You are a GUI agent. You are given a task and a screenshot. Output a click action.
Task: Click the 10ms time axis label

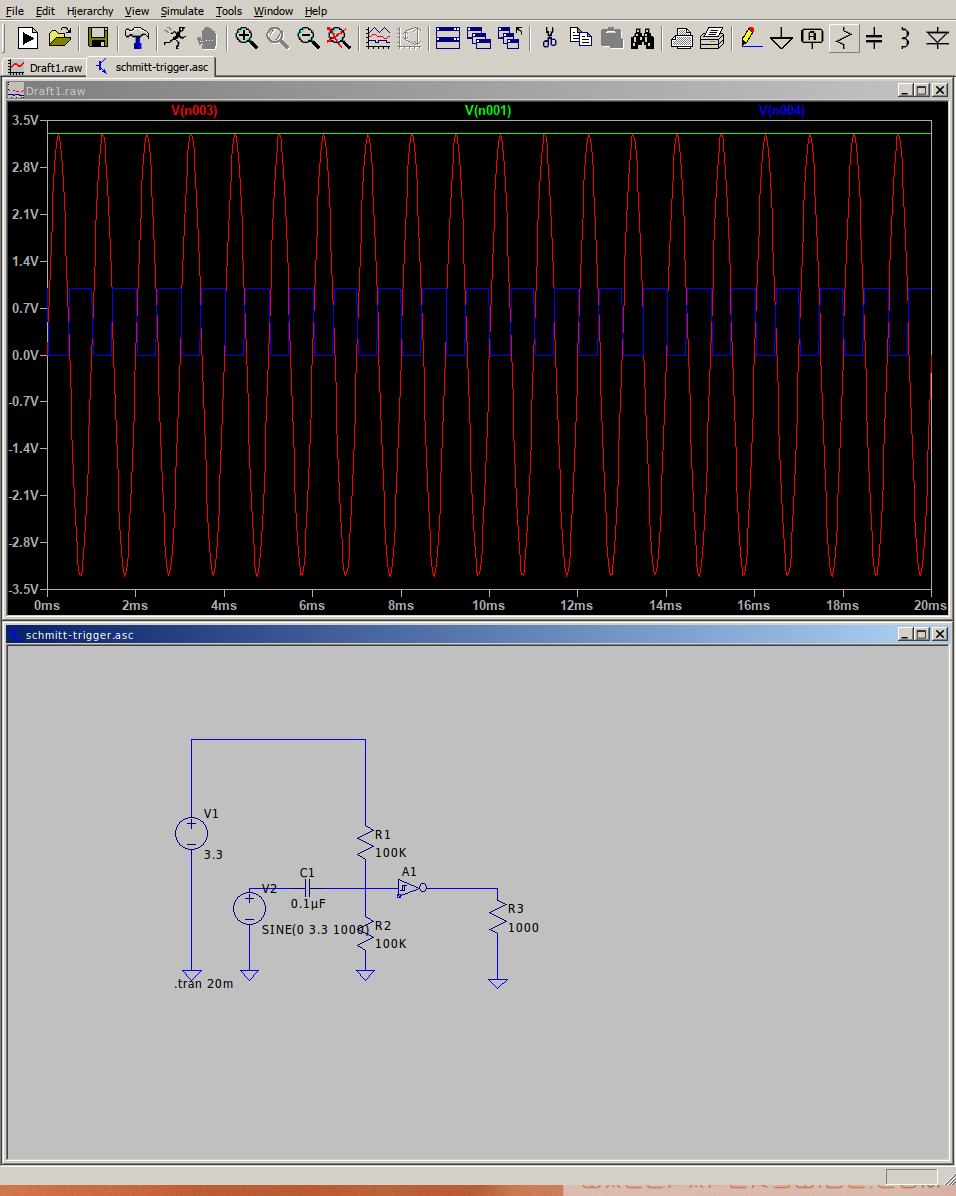488,606
